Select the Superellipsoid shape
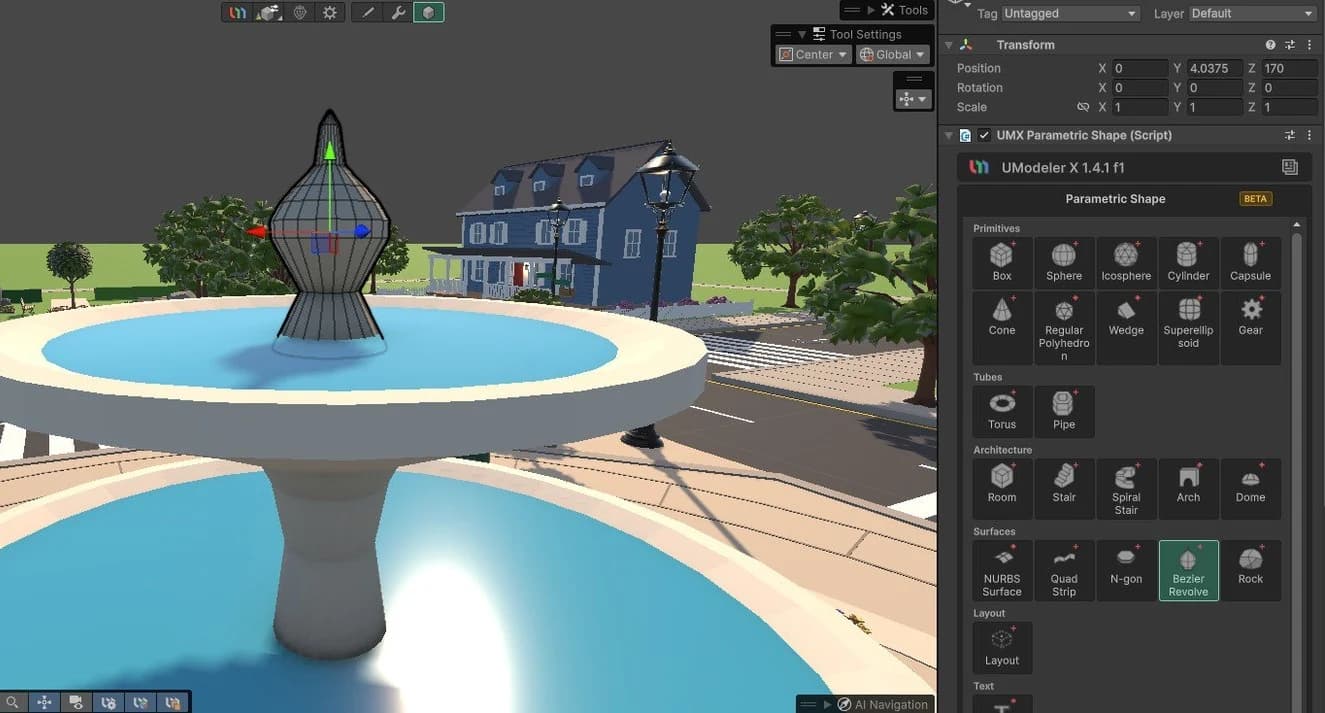The image size is (1325, 713). coord(1188,328)
